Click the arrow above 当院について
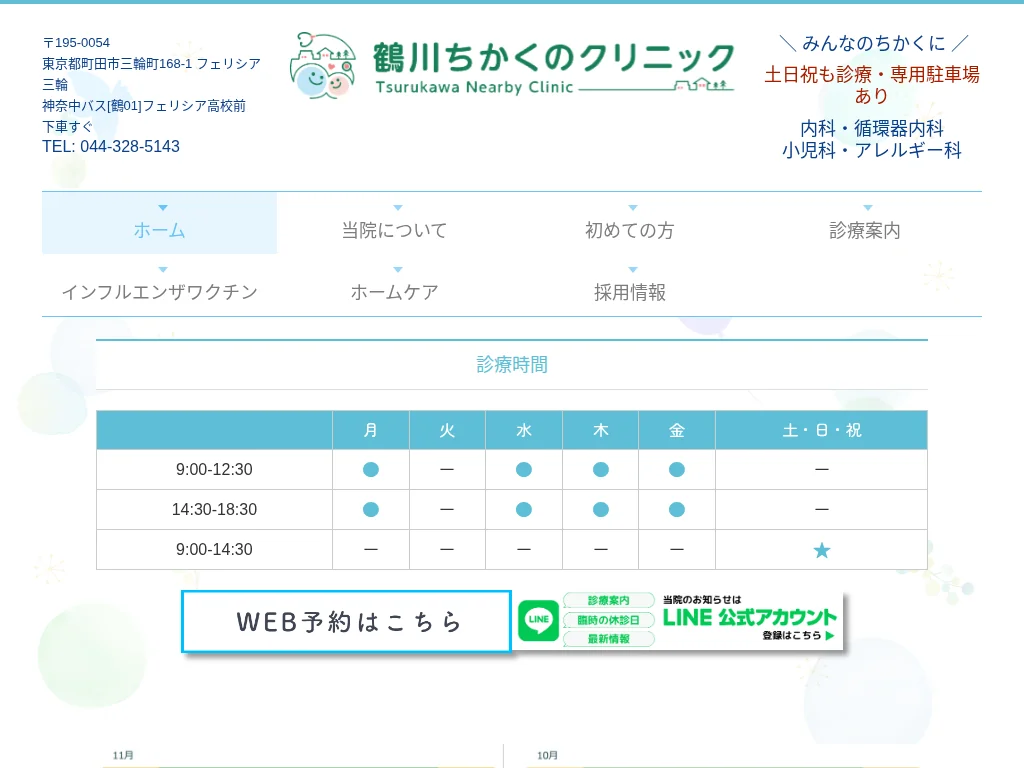The height and width of the screenshot is (768, 1024). click(x=398, y=208)
